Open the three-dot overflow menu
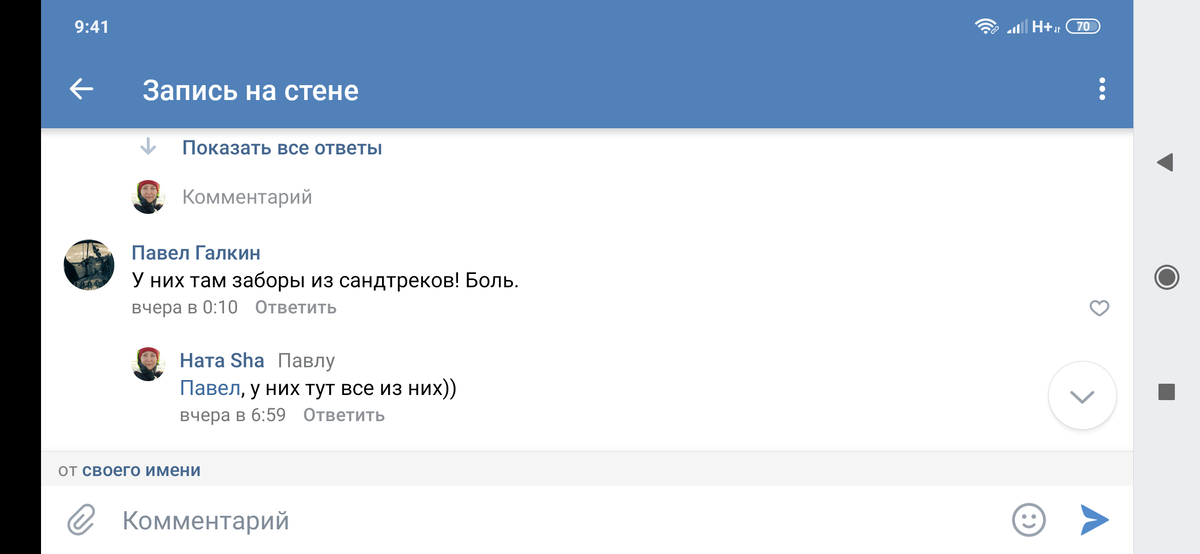The image size is (1200, 554). coord(1101,89)
